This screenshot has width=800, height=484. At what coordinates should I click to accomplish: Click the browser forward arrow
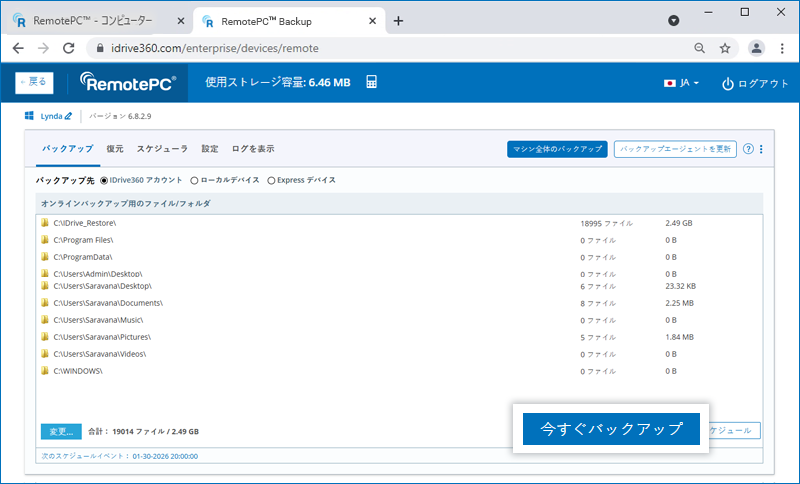tap(44, 48)
